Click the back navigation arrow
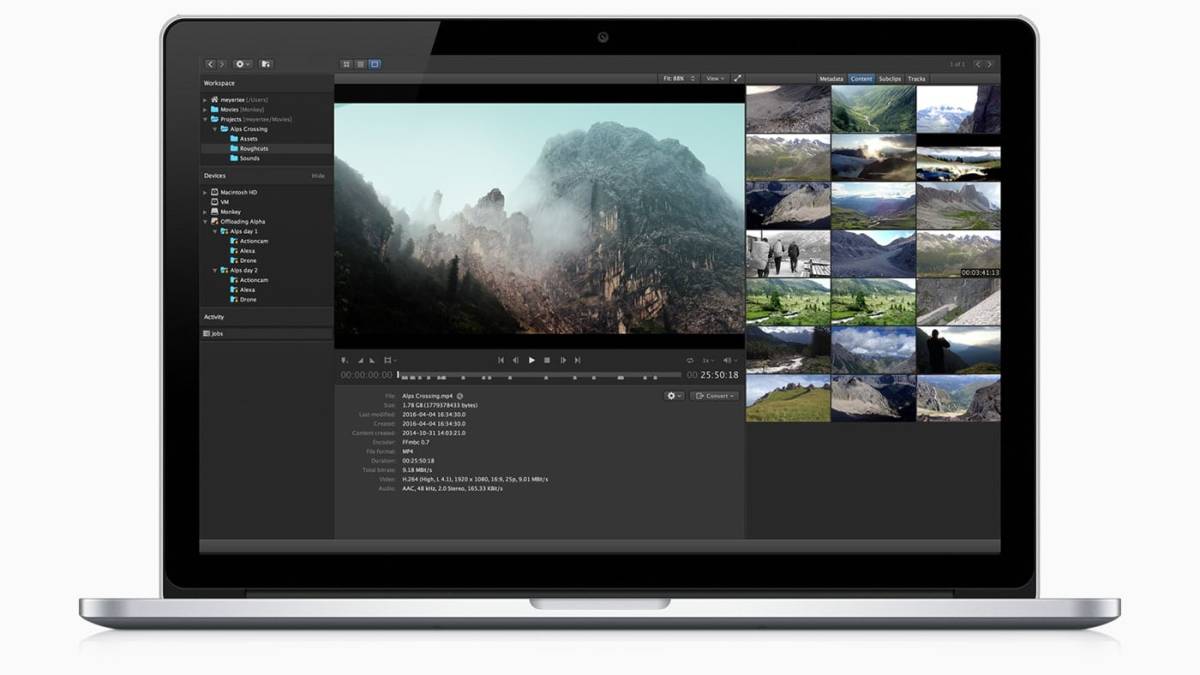 point(210,62)
